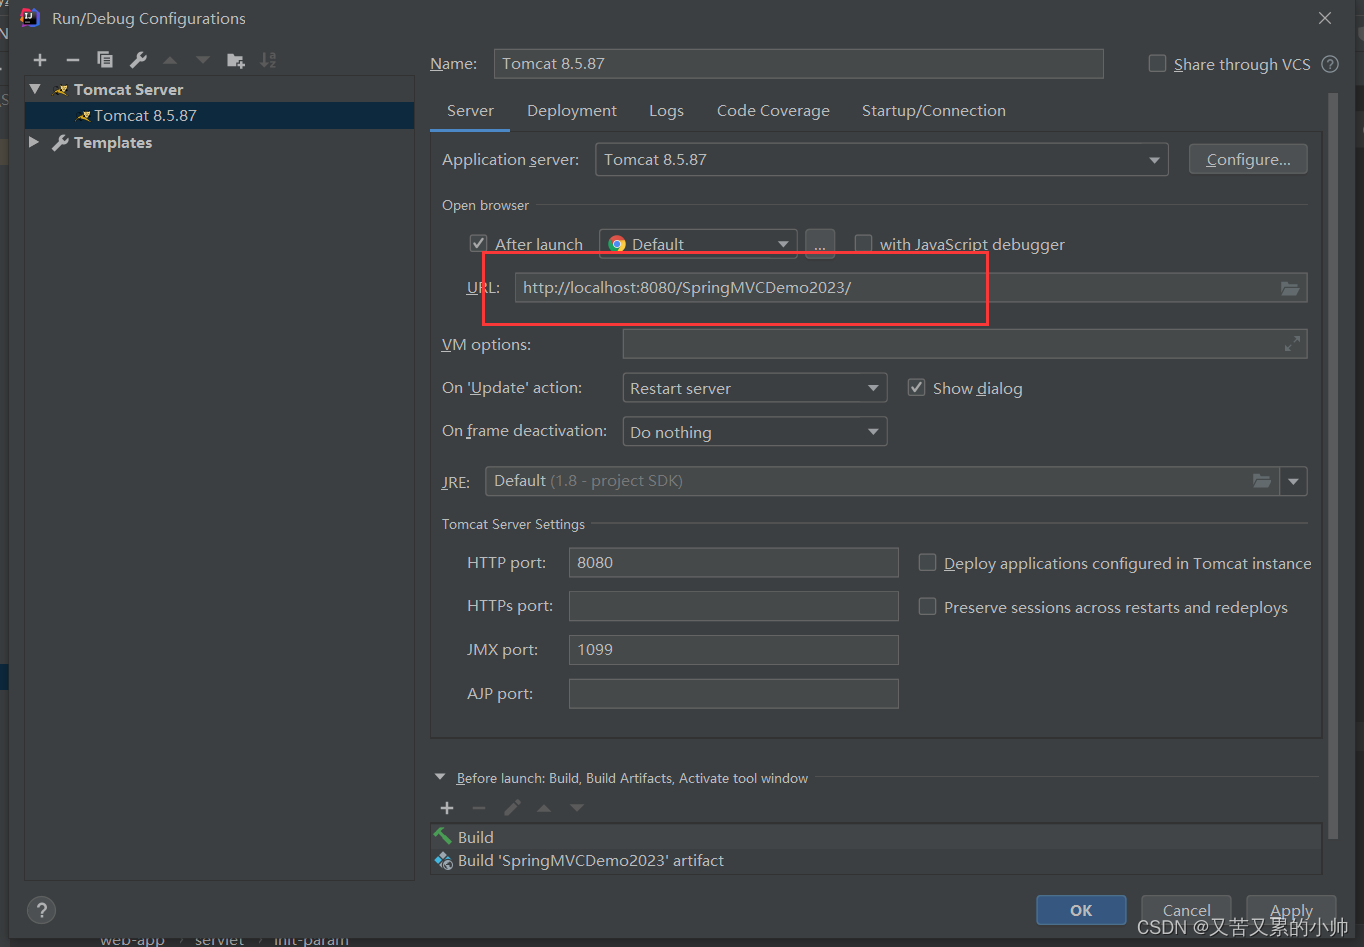This screenshot has width=1364, height=947.
Task: Remove the selected configuration with the minus icon
Action: pos(72,61)
